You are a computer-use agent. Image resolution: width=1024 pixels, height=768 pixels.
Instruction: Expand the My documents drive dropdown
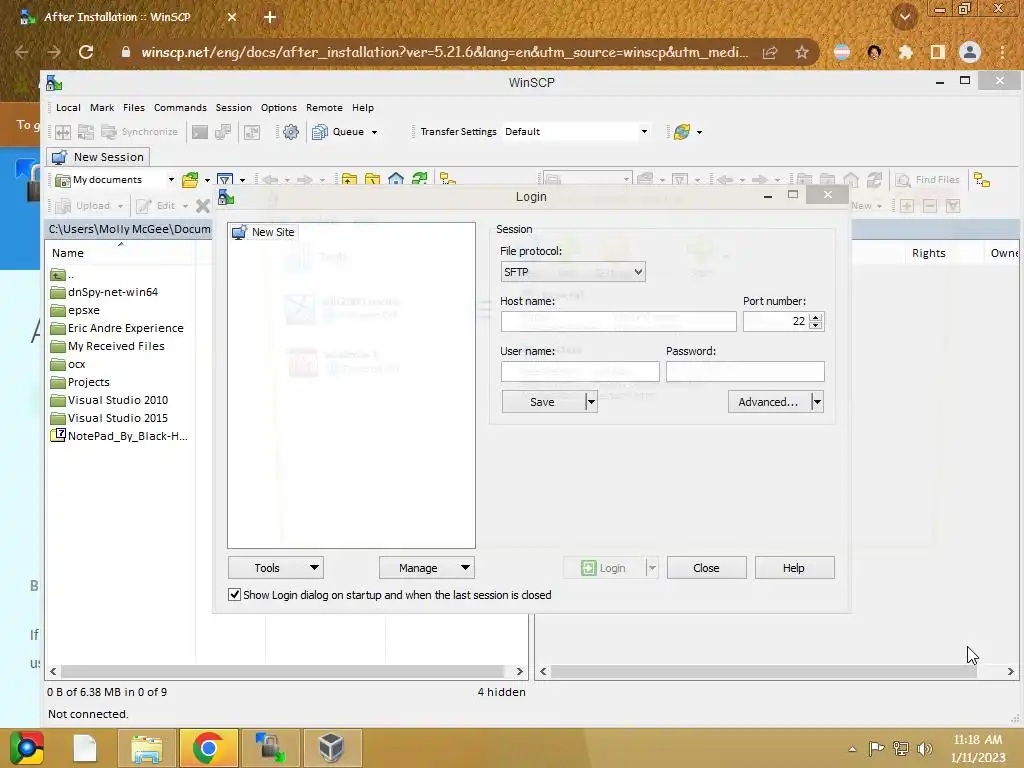pyautogui.click(x=171, y=180)
